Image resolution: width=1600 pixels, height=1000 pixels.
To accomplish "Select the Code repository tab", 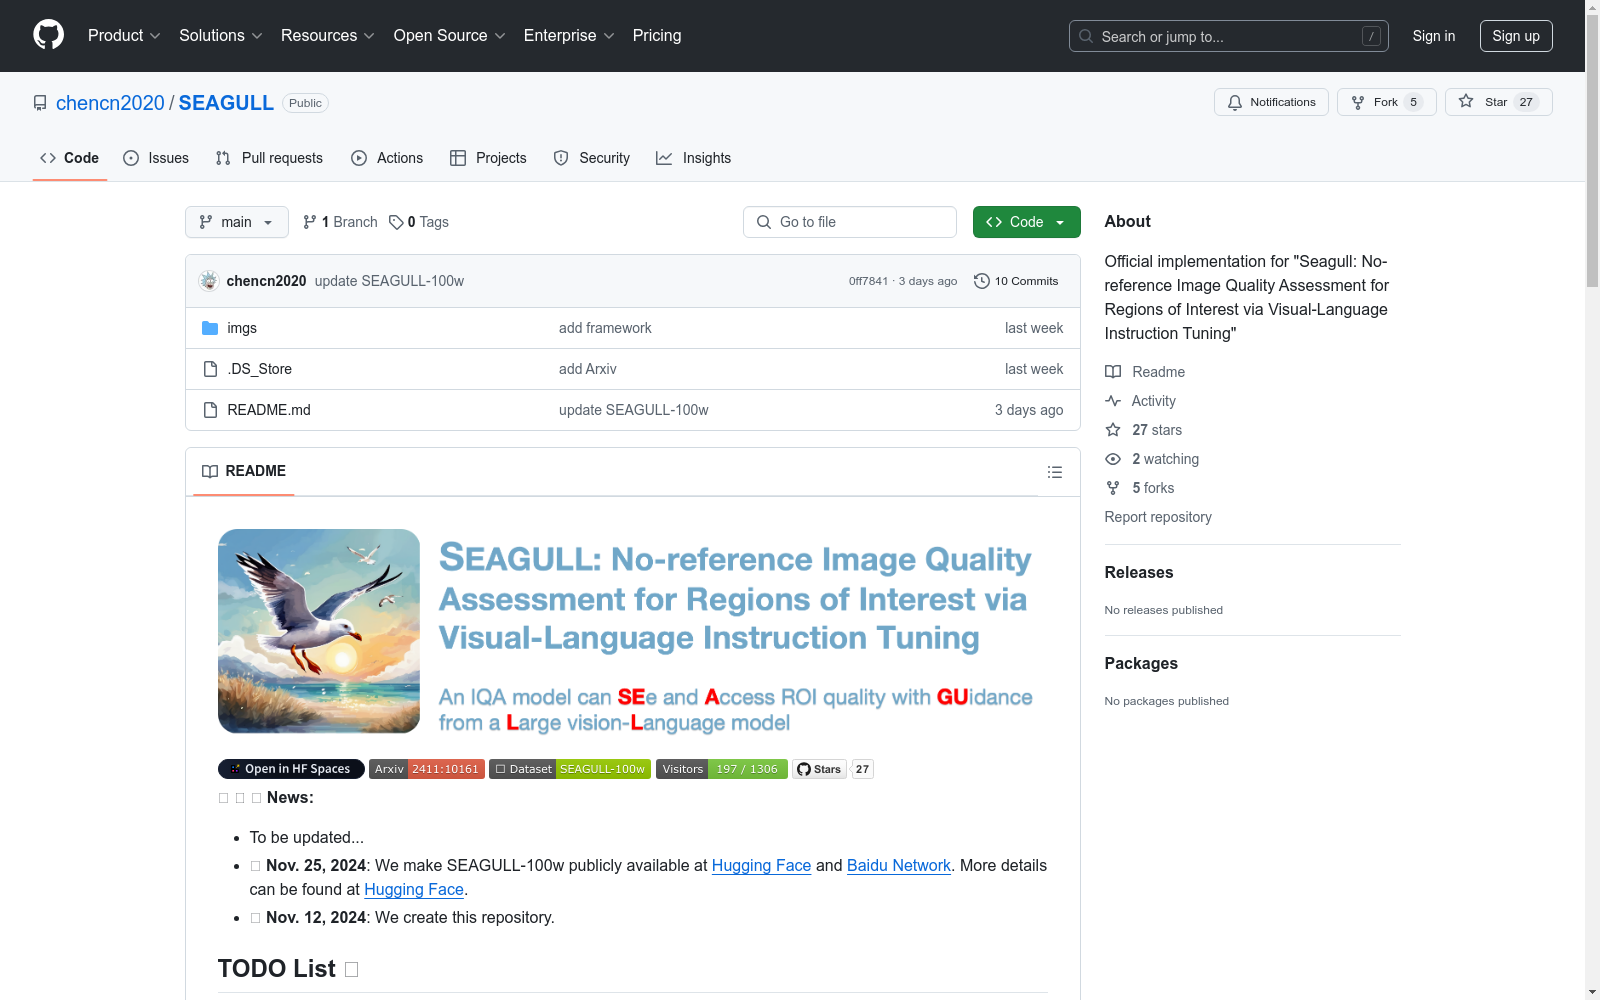I will [70, 158].
